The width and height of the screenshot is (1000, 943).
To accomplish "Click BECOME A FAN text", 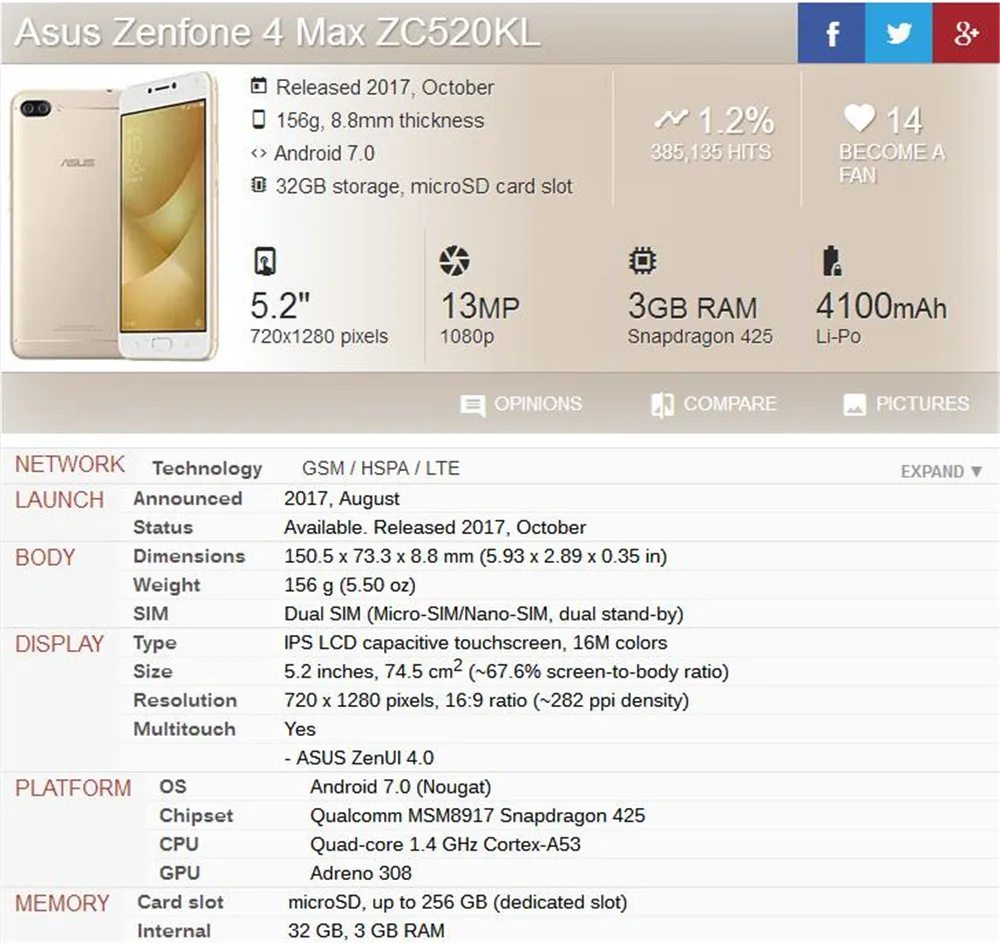I will coord(891,163).
